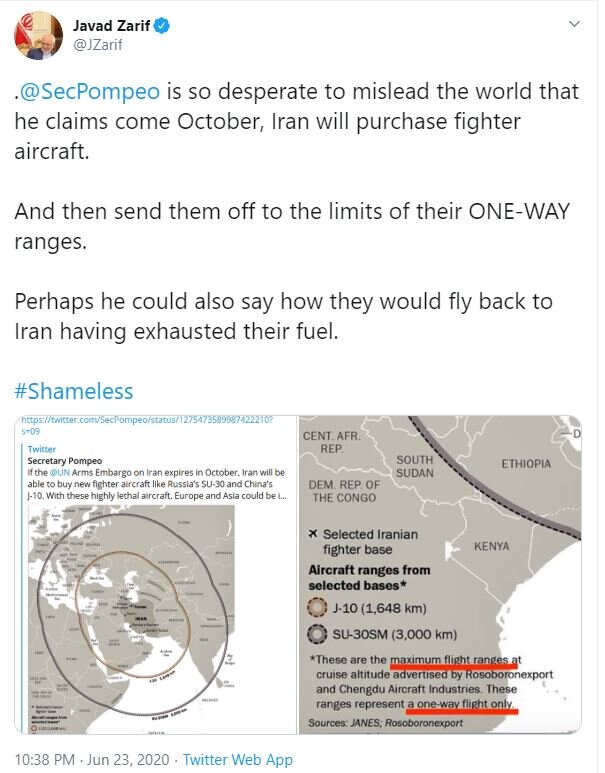Open the right map legend image
This screenshot has width=605, height=773.
[440, 575]
